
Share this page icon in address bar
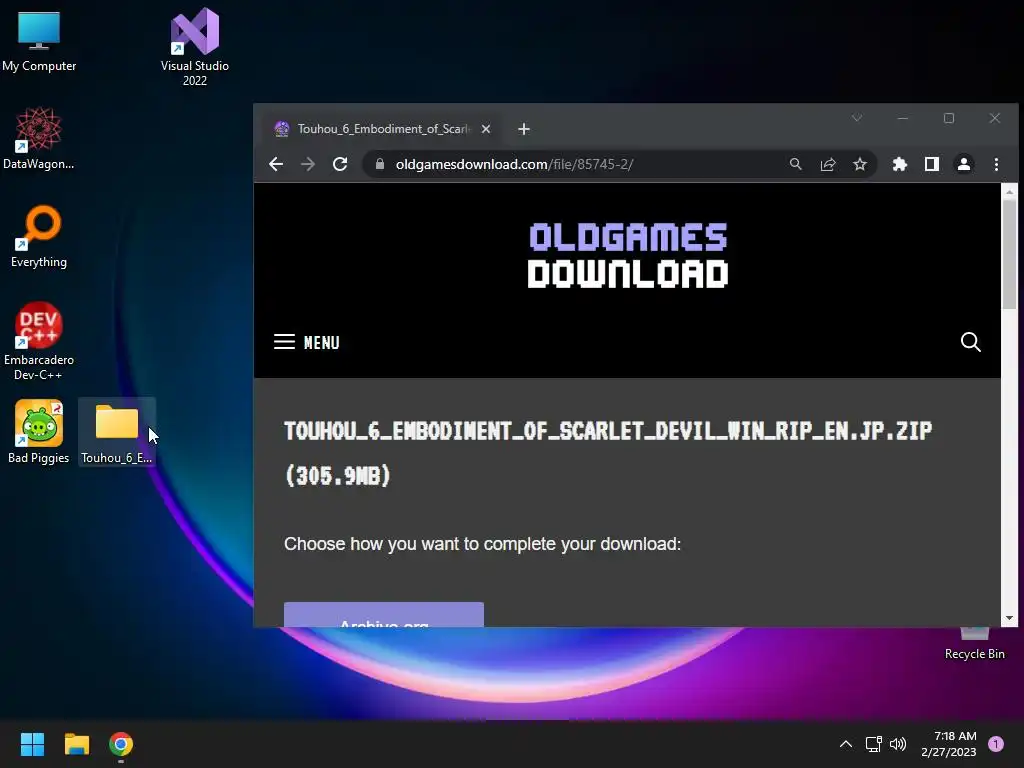(827, 164)
